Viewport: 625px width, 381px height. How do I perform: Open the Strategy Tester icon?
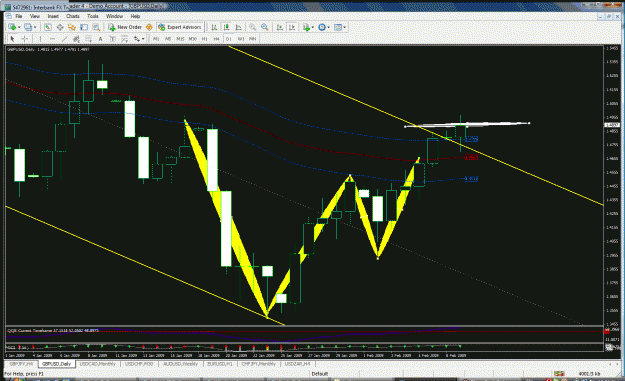(x=96, y=27)
